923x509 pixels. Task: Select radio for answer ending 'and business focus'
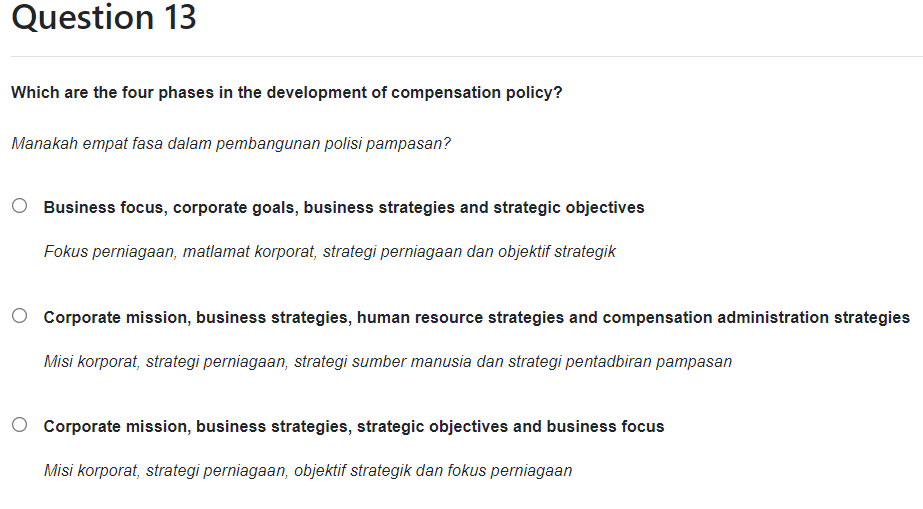point(20,425)
